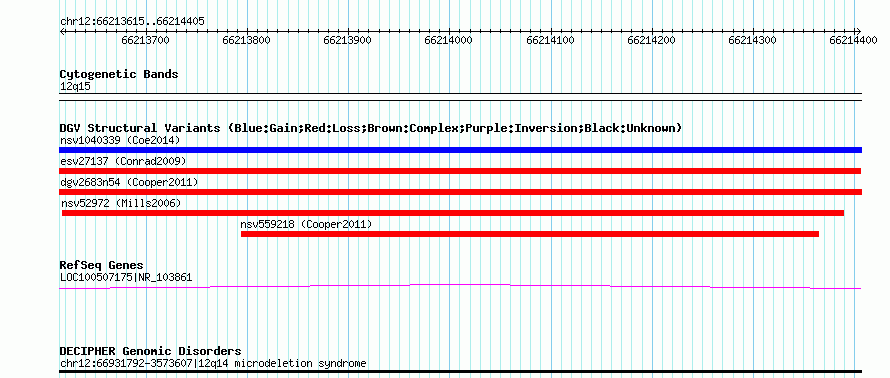The width and height of the screenshot is (890, 378).
Task: Click the black 12q14 microdeletion syndrome bar
Action: click(x=460, y=372)
